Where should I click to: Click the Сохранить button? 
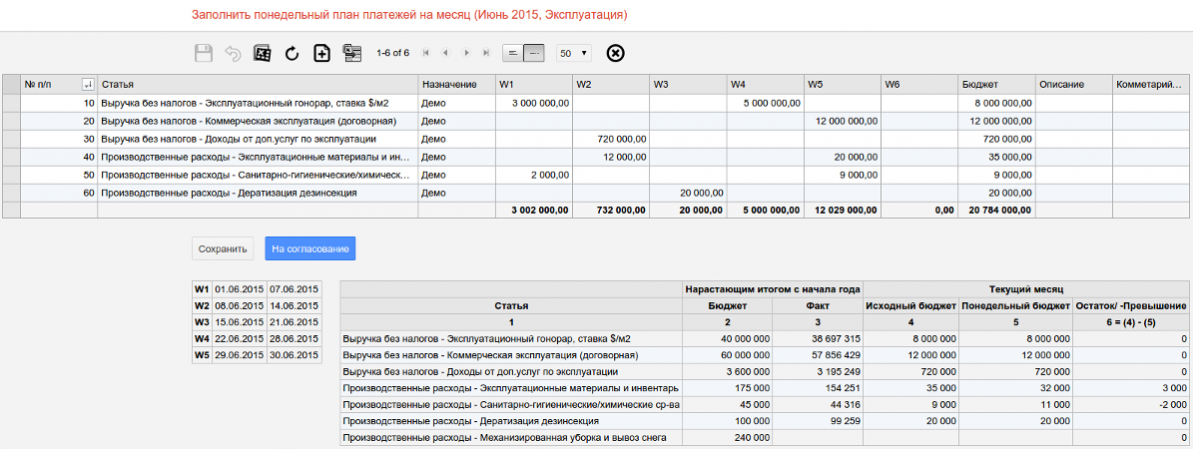222,249
